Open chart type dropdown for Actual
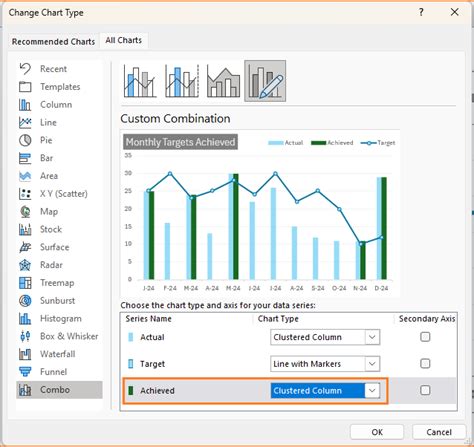This screenshot has width=474, height=447. click(x=372, y=337)
